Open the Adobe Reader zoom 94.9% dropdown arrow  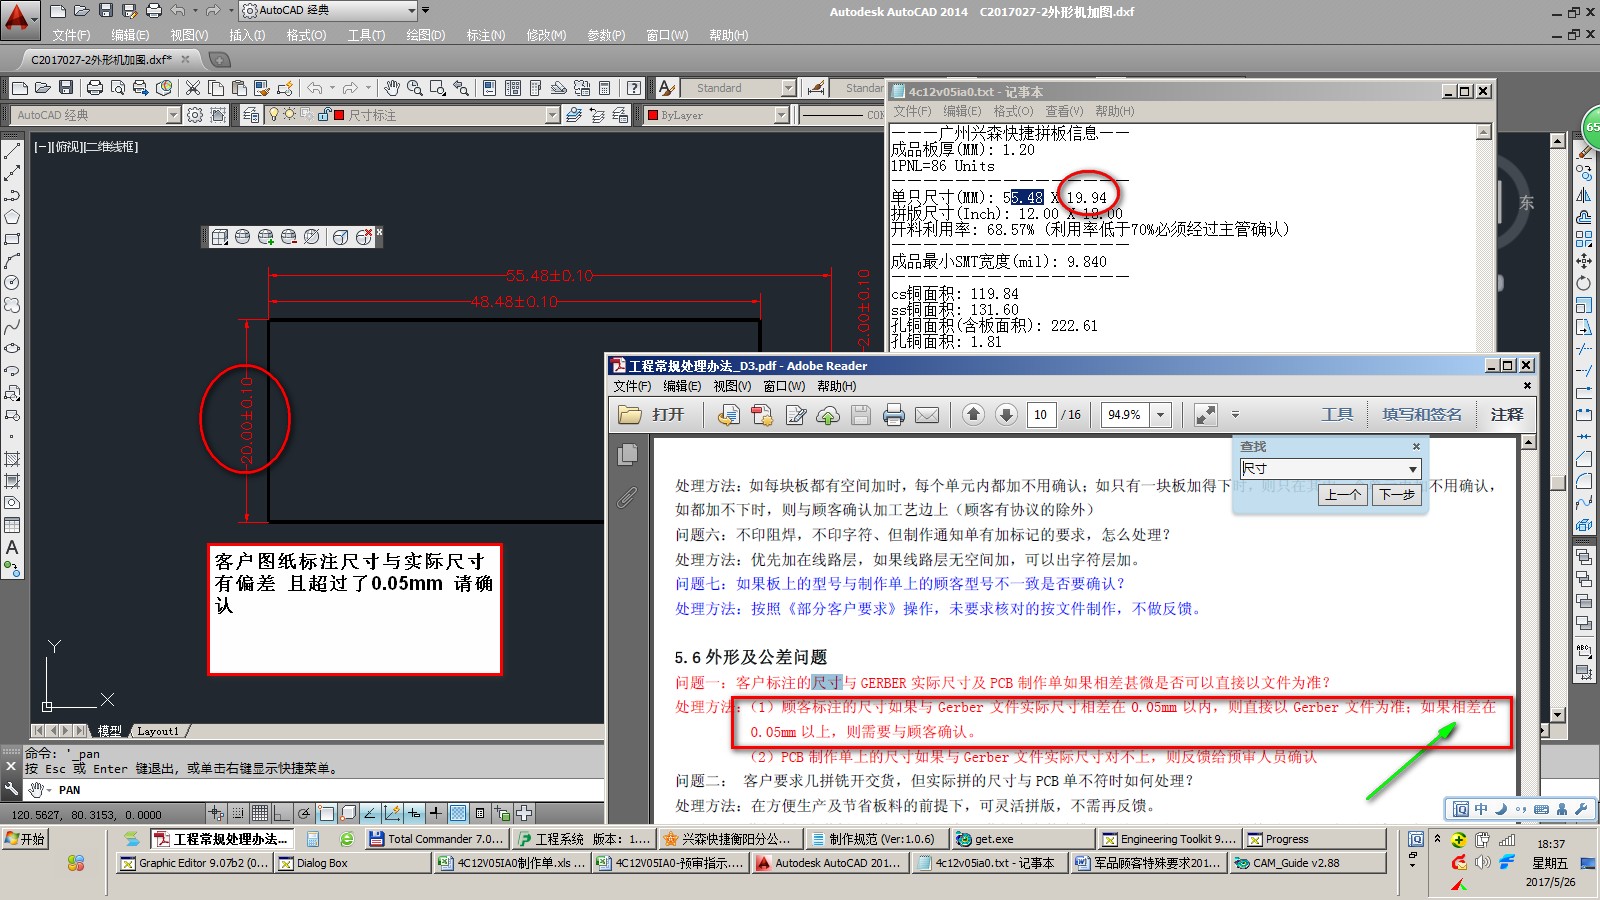(1161, 414)
